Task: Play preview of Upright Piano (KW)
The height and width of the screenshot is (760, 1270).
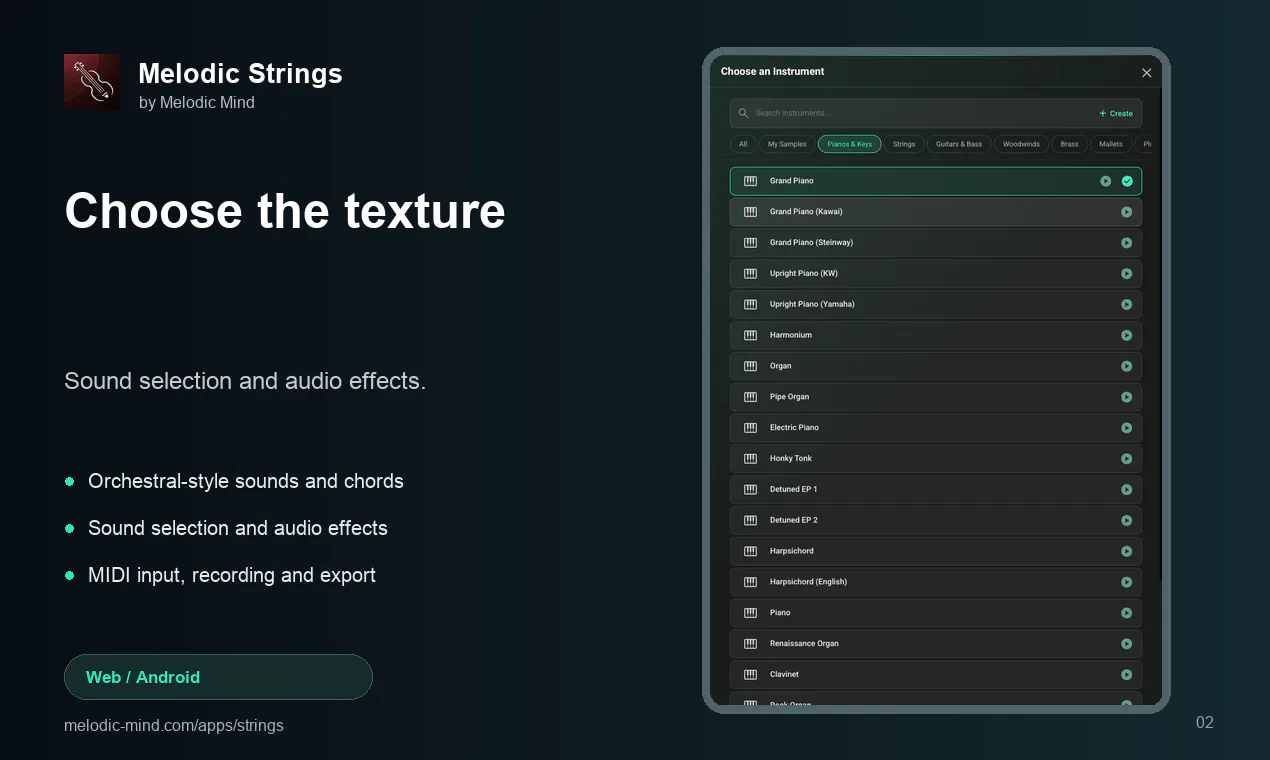Action: (x=1126, y=274)
